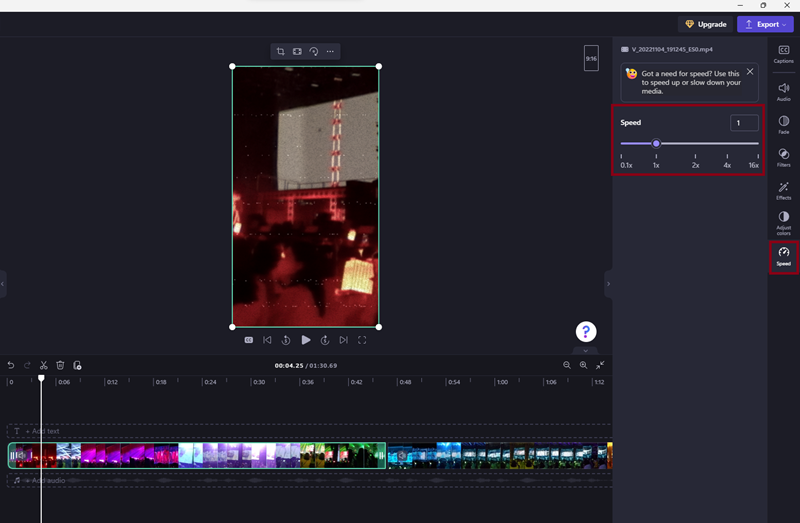Open the 9:16 aspect ratio selector
Image resolution: width=800 pixels, height=523 pixels.
[591, 58]
